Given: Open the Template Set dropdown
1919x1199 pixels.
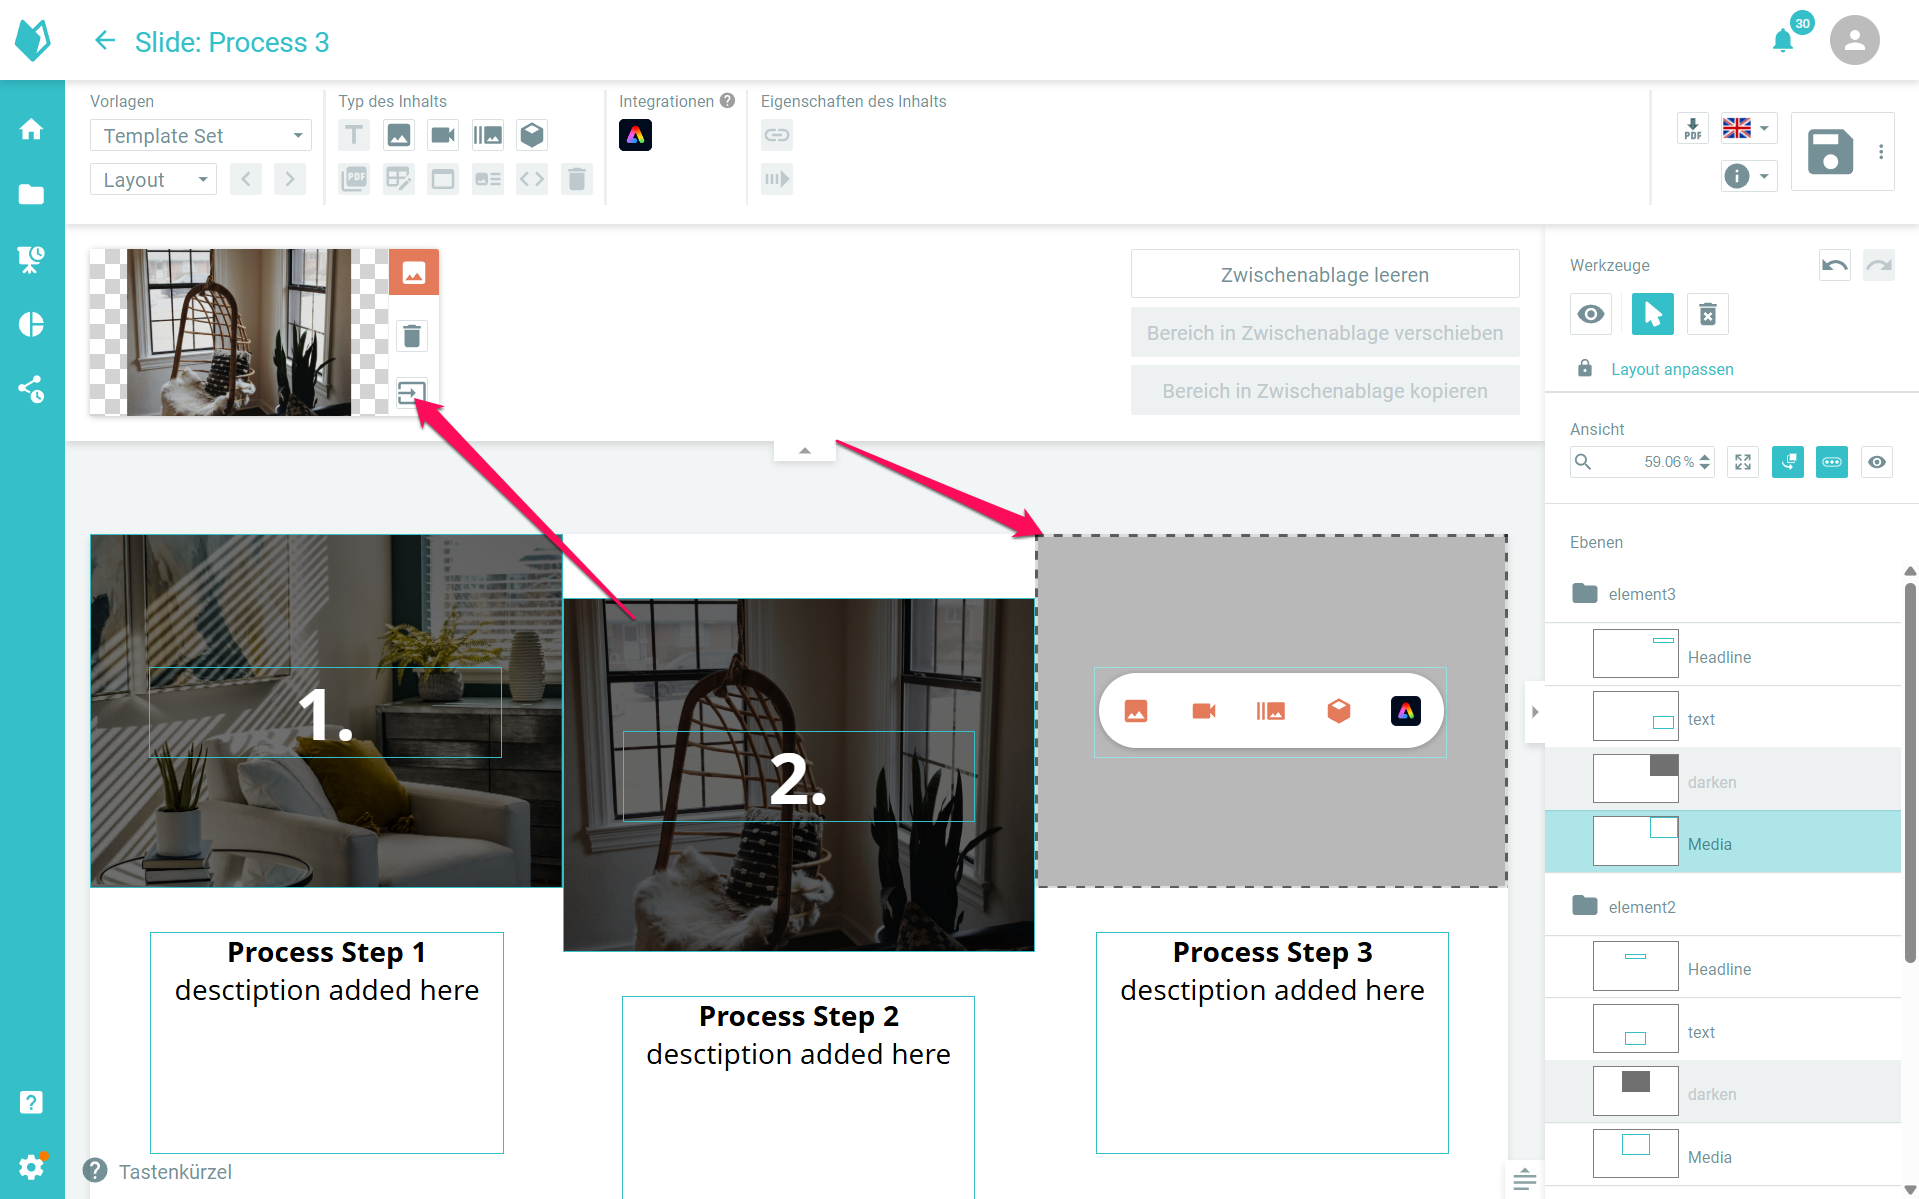Looking at the screenshot, I should [201, 136].
